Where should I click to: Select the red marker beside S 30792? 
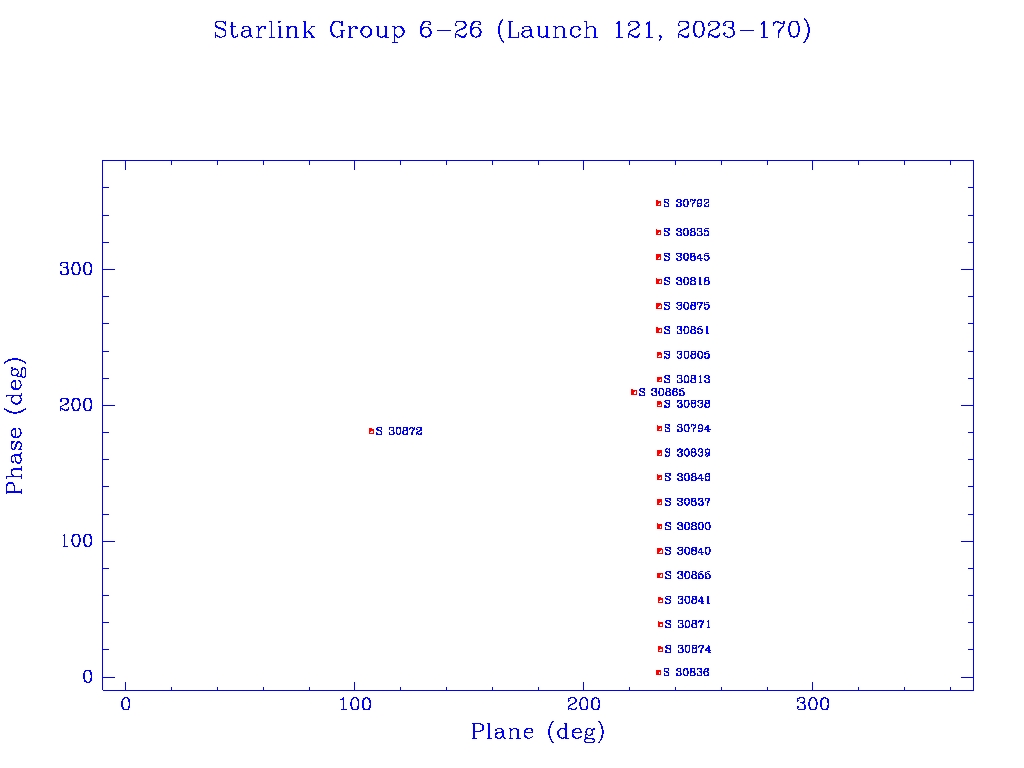658,203
